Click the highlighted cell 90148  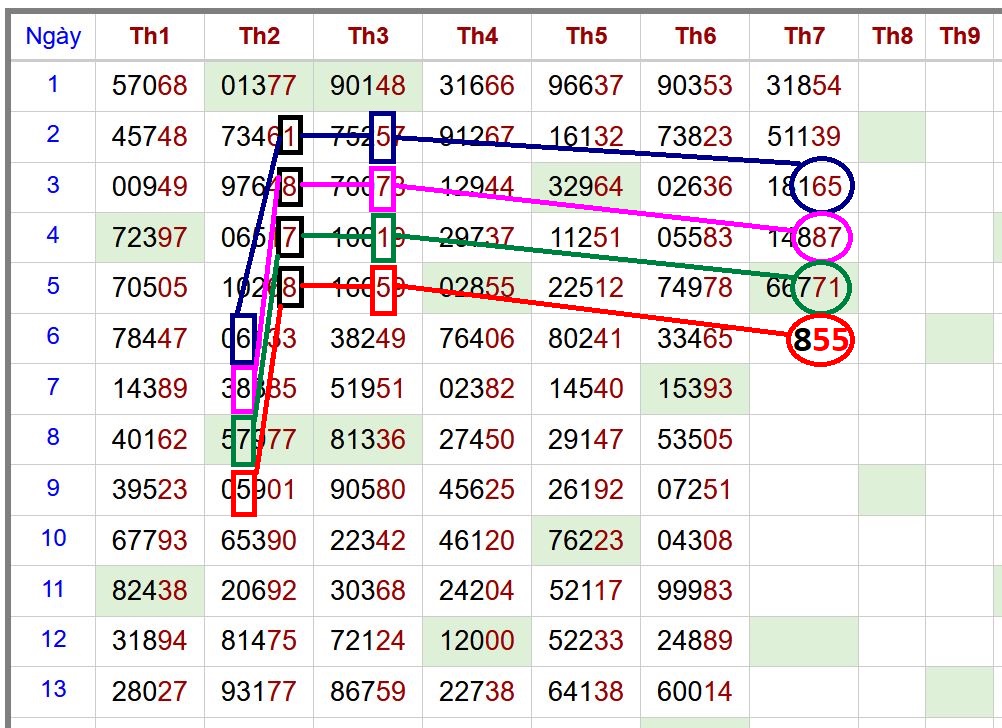368,85
